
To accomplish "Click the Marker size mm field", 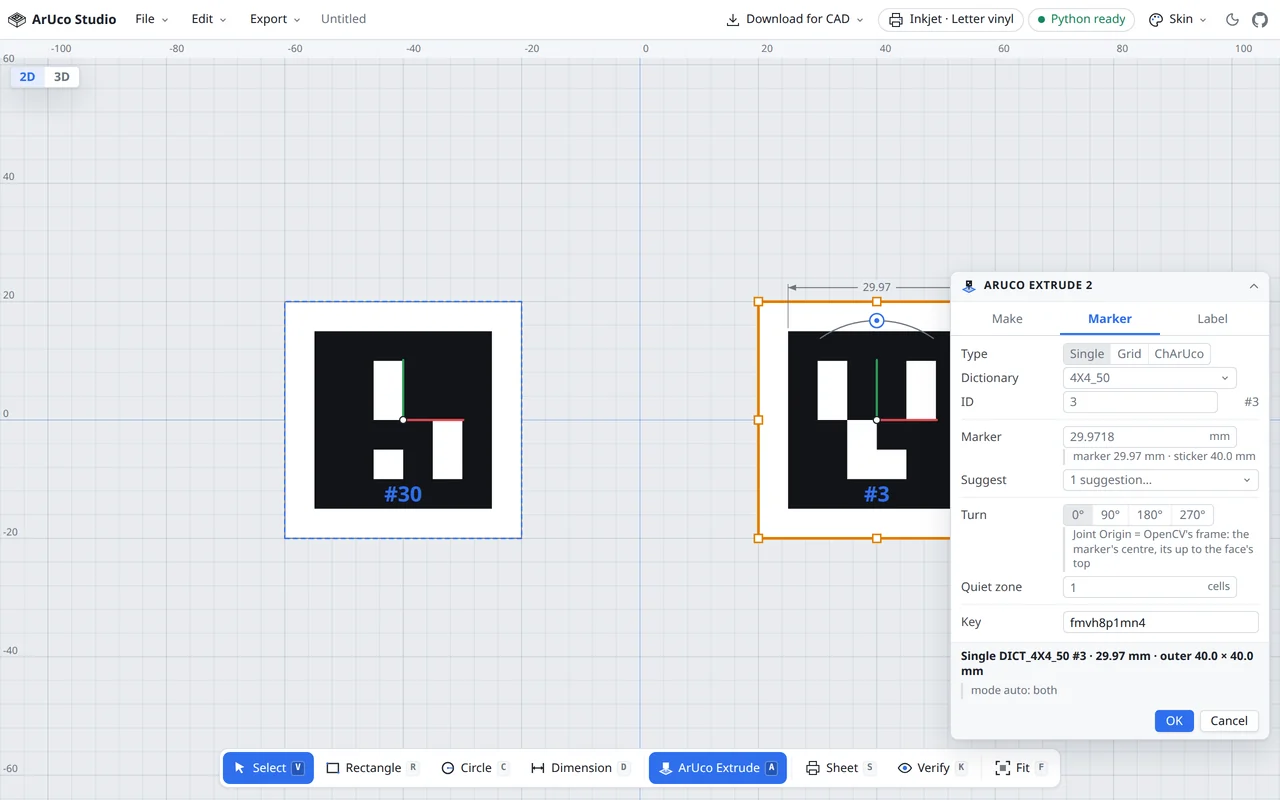I will [x=1150, y=437].
